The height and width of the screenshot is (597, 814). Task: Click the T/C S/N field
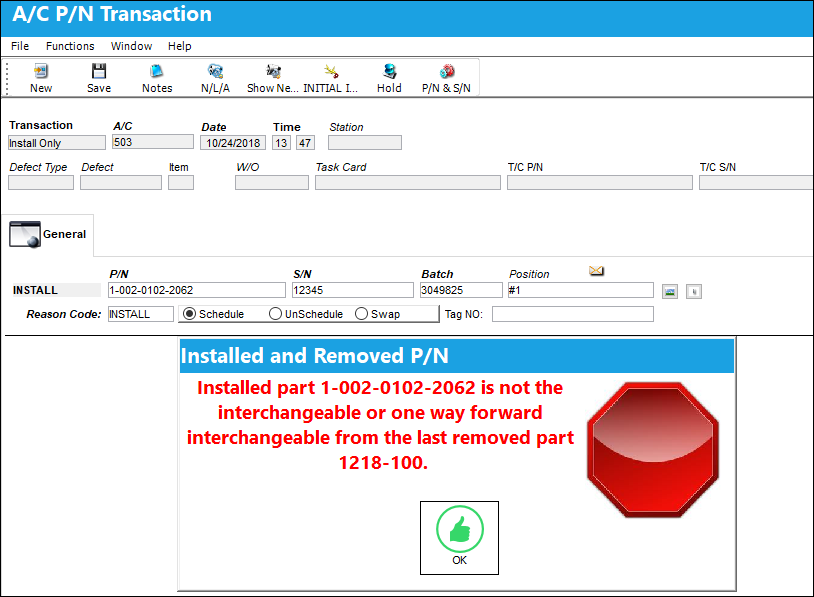(756, 183)
